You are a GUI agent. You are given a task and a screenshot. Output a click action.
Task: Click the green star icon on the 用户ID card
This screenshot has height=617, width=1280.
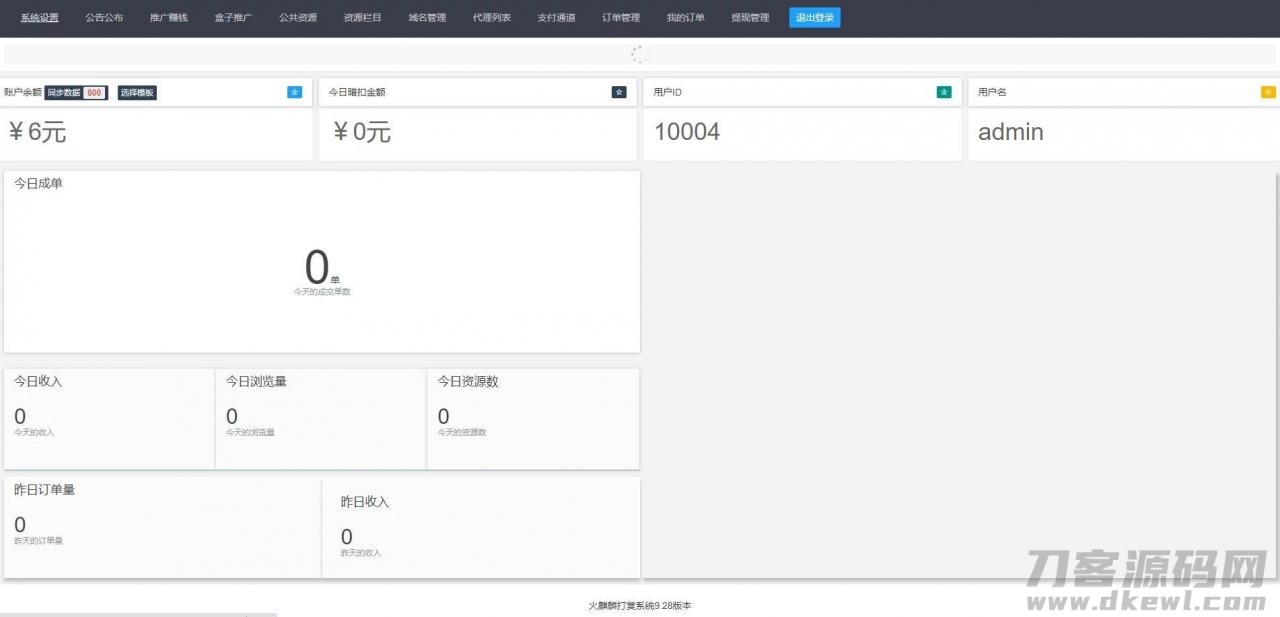(x=943, y=91)
